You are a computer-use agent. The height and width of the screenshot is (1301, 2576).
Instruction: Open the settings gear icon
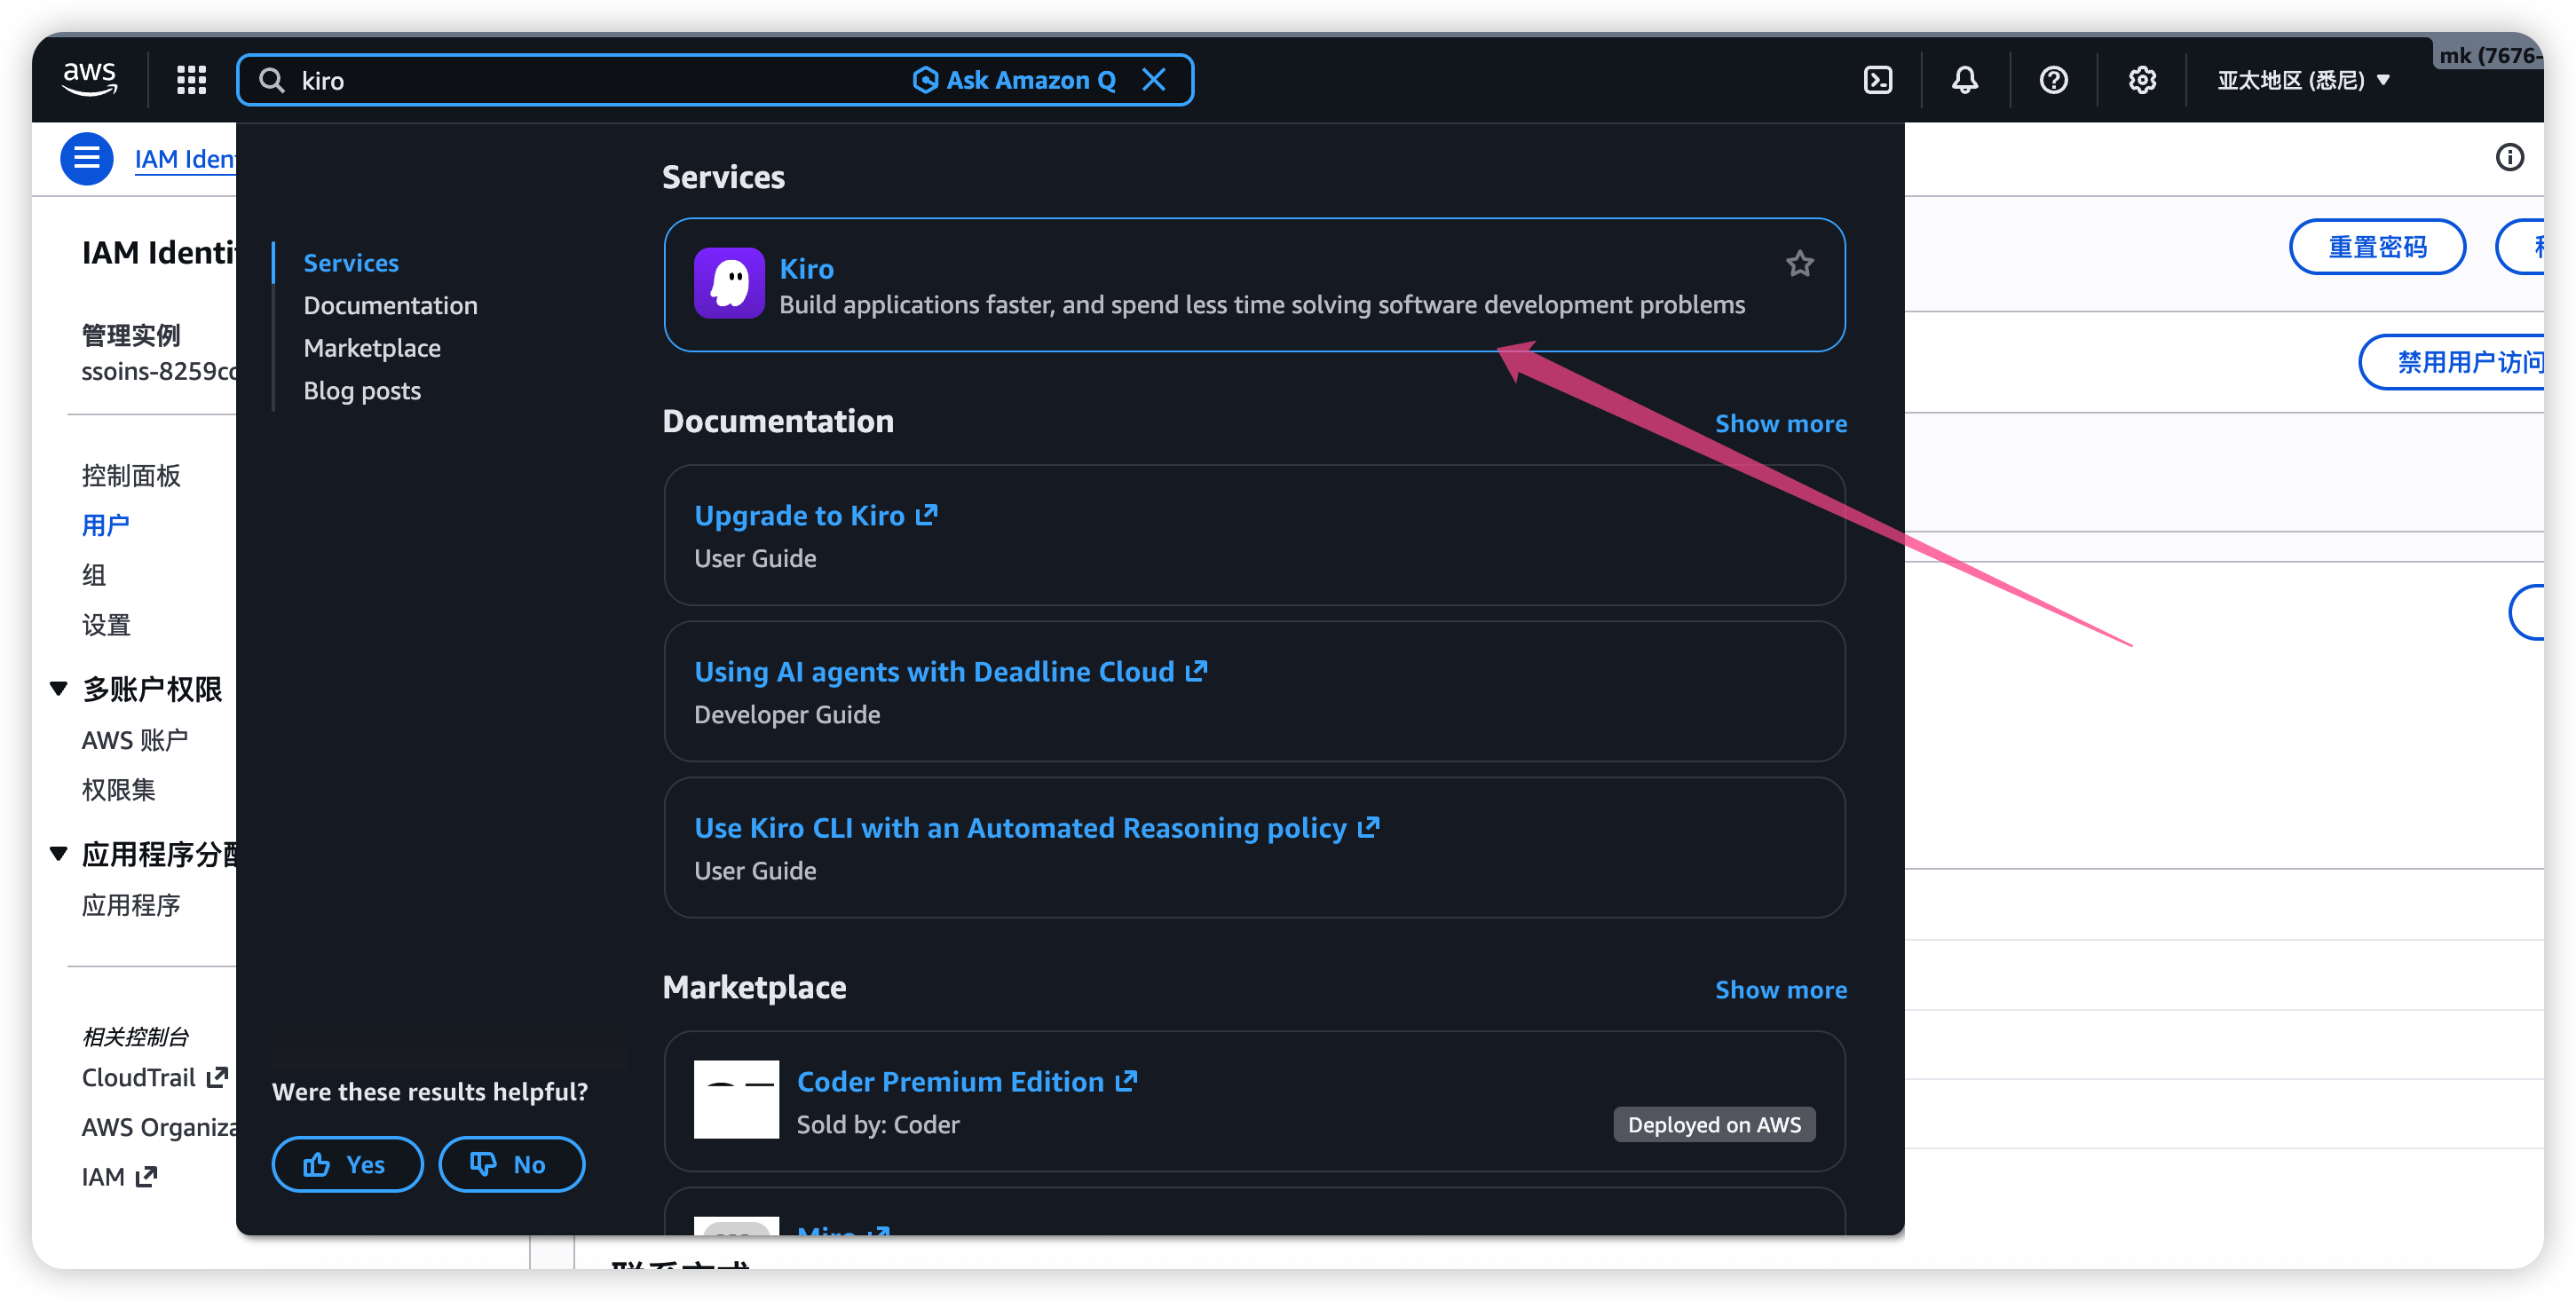[x=2141, y=80]
